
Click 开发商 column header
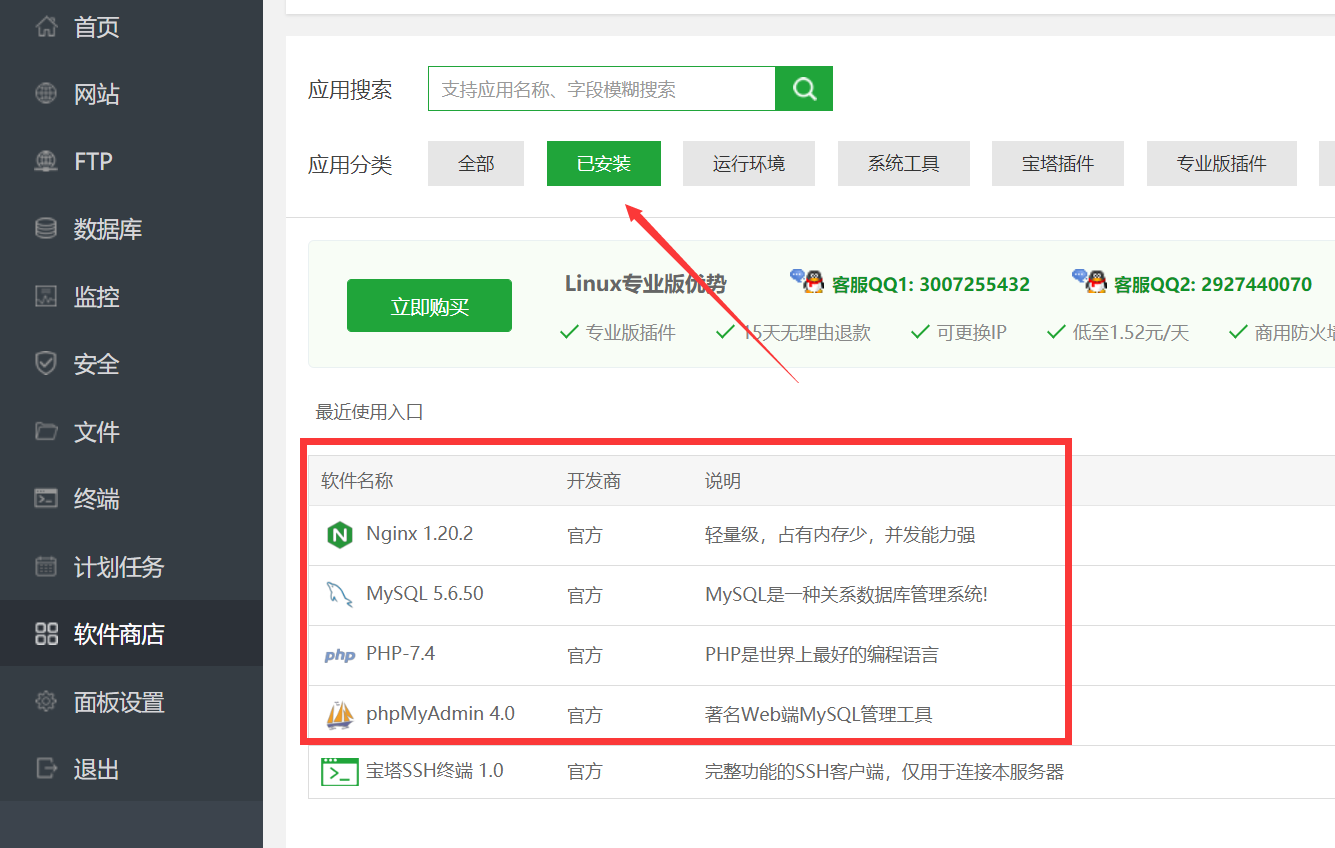click(x=594, y=481)
